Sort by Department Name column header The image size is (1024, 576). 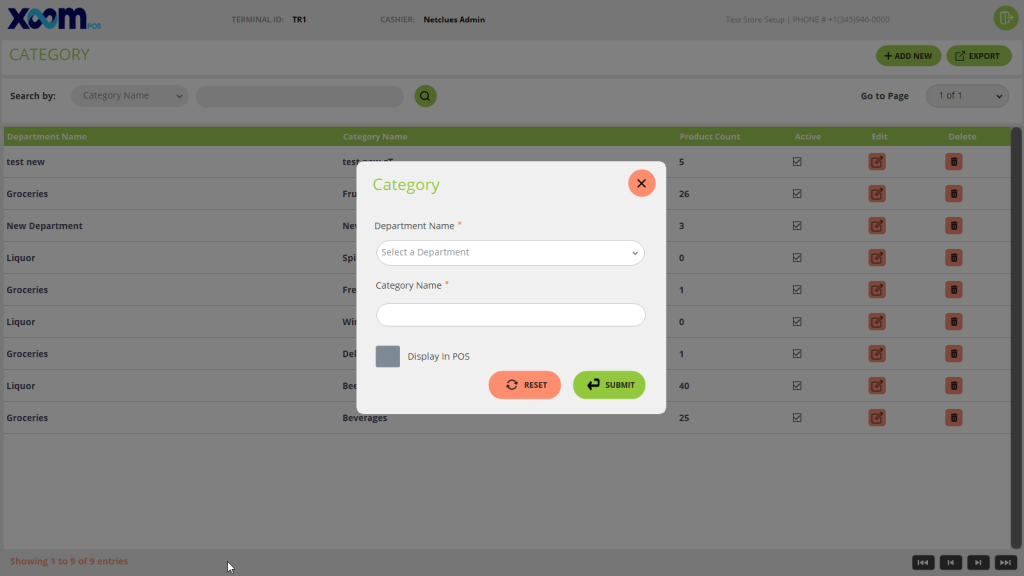[47, 137]
